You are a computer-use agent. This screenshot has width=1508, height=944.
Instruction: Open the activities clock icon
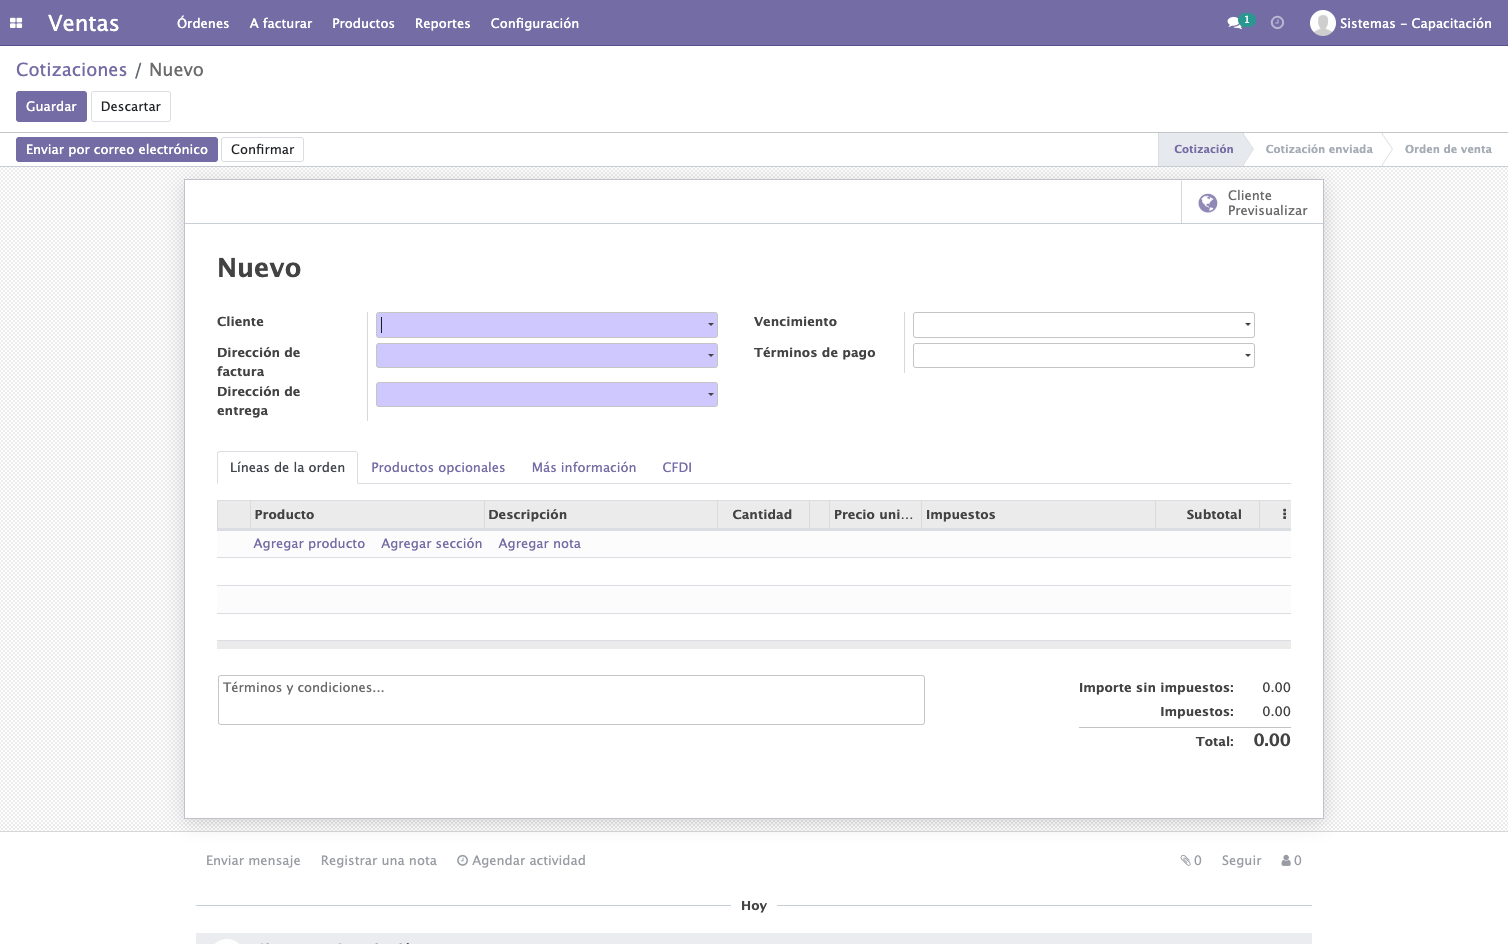click(x=1277, y=23)
